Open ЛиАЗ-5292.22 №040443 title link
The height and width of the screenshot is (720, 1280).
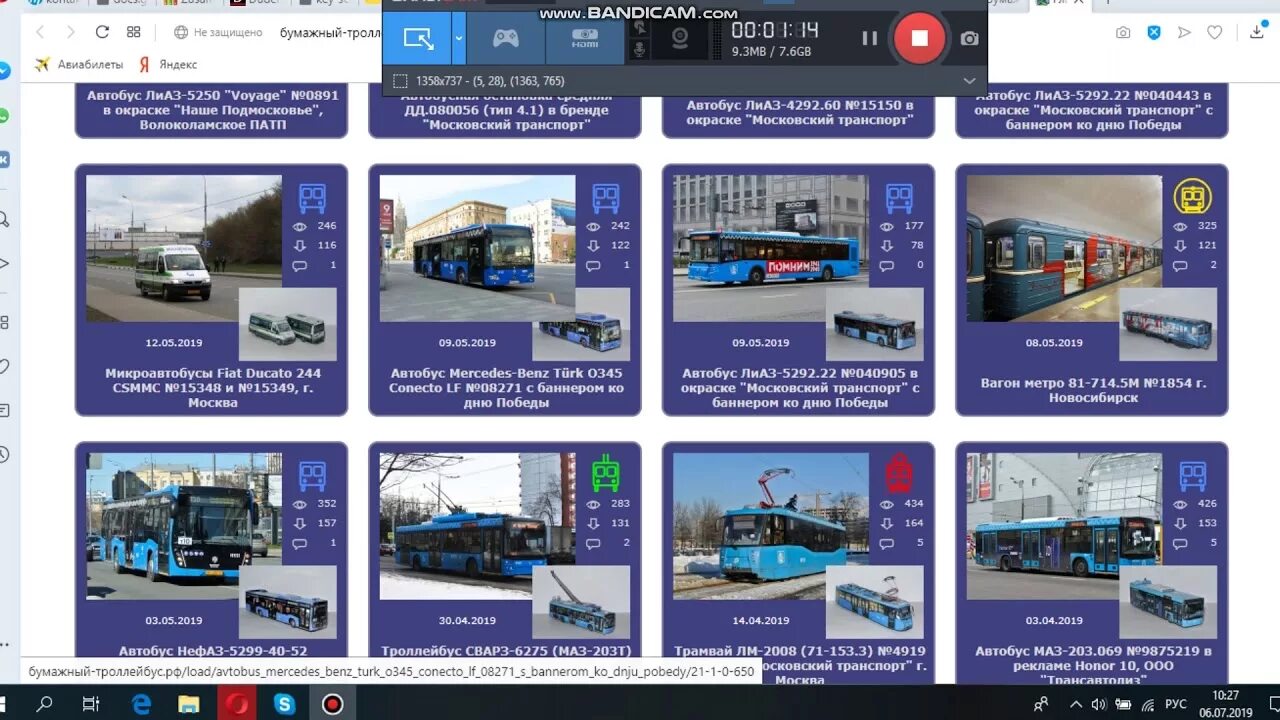click(x=1093, y=110)
